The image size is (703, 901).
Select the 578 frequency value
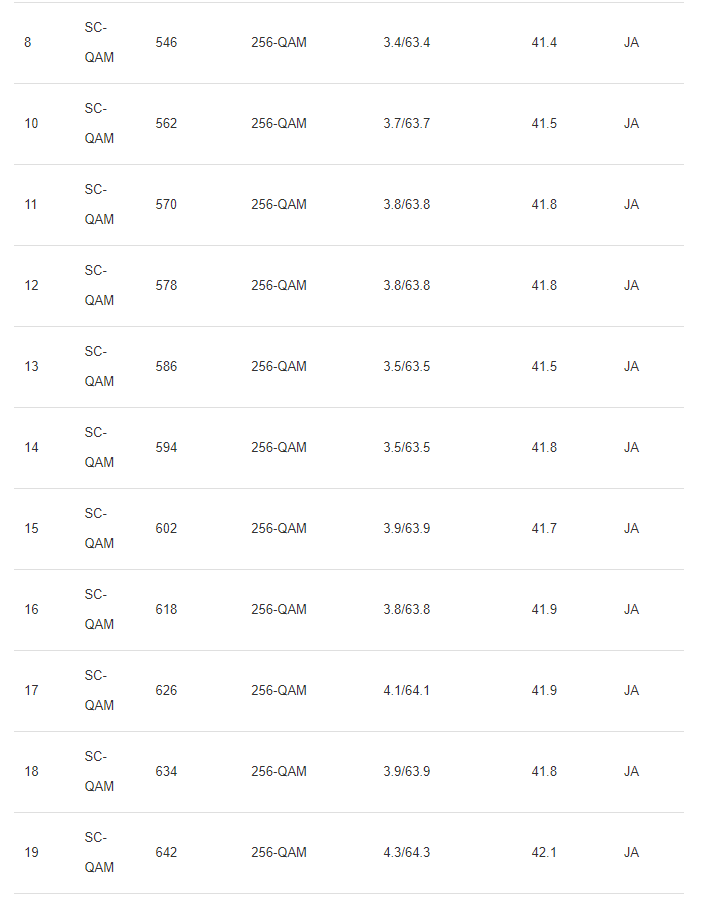pyautogui.click(x=166, y=286)
